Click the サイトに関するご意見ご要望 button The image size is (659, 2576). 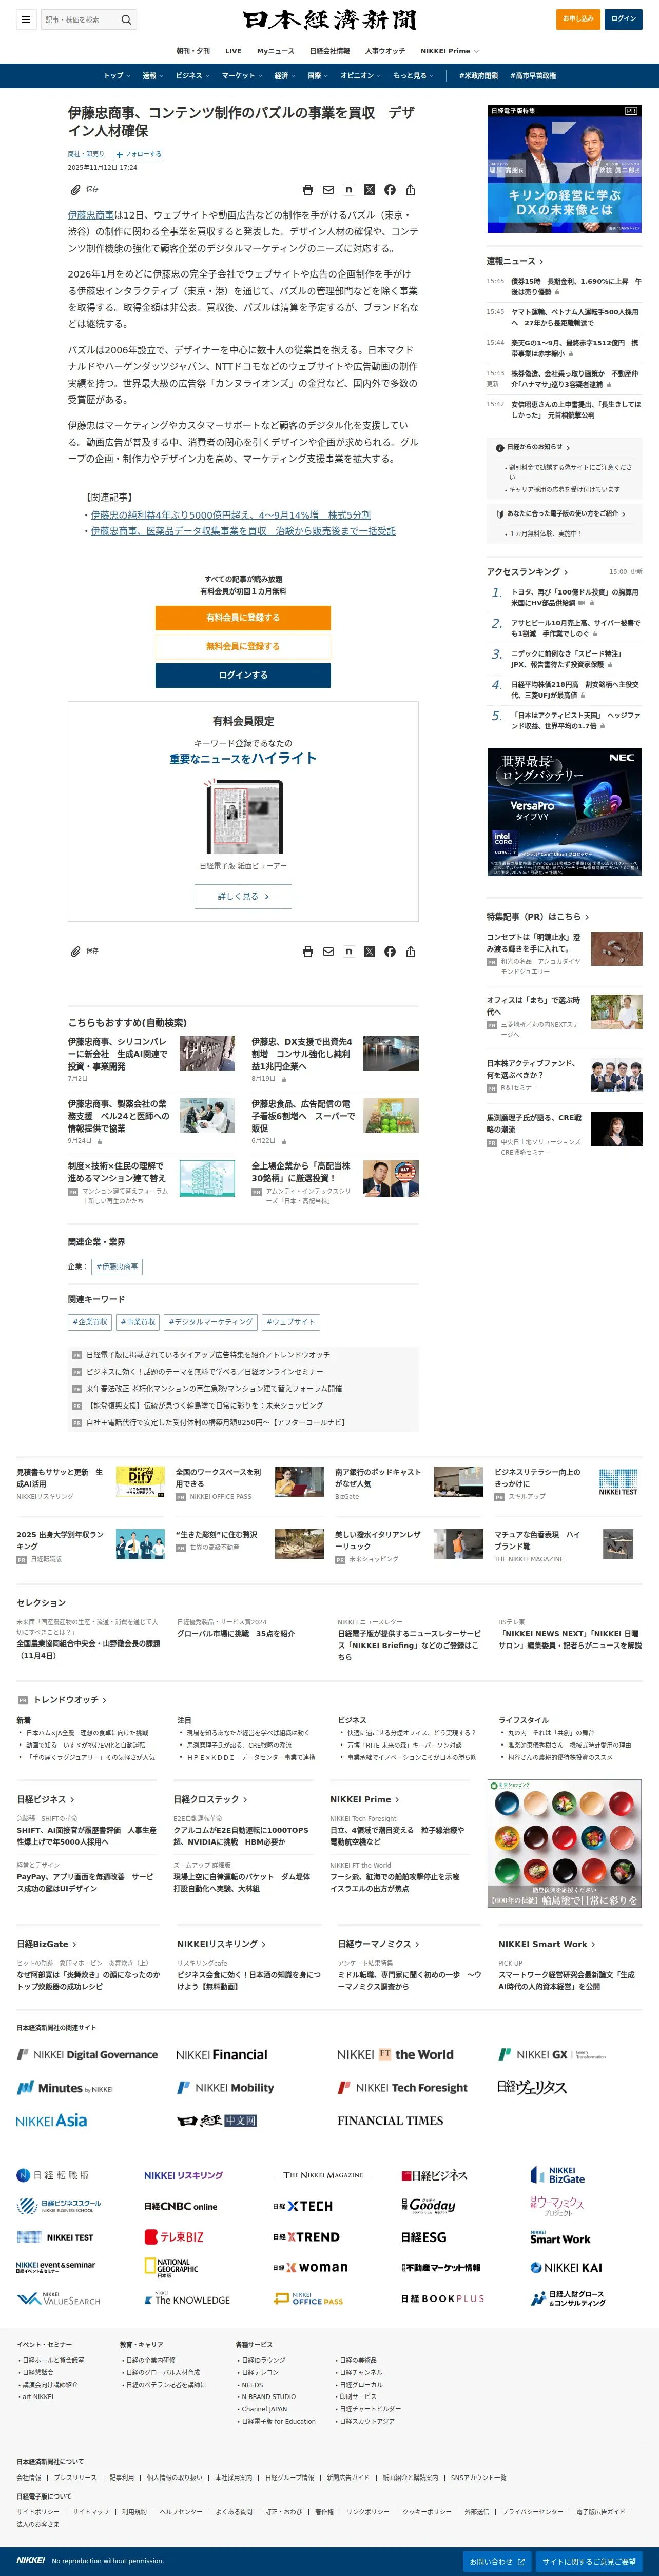[x=589, y=2561]
